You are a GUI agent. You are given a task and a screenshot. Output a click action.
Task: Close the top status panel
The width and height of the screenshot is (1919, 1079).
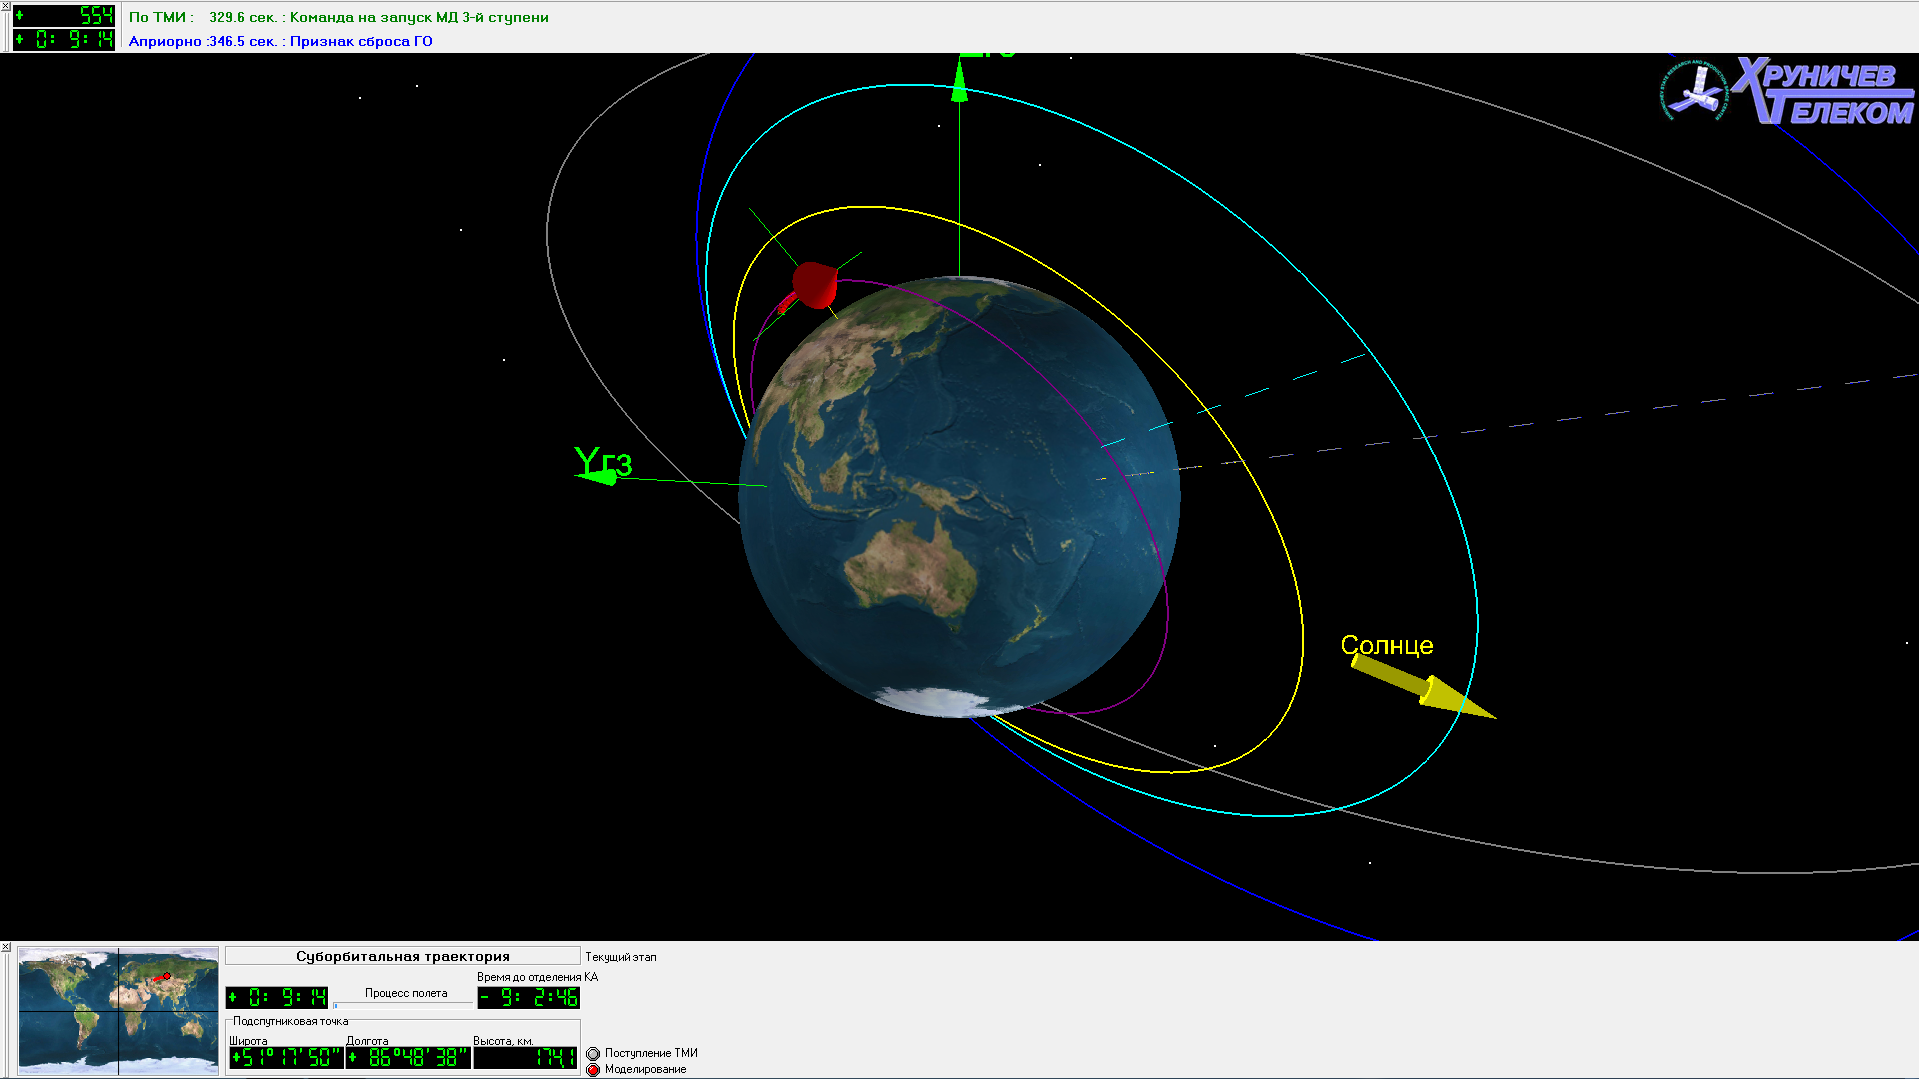(x=6, y=7)
